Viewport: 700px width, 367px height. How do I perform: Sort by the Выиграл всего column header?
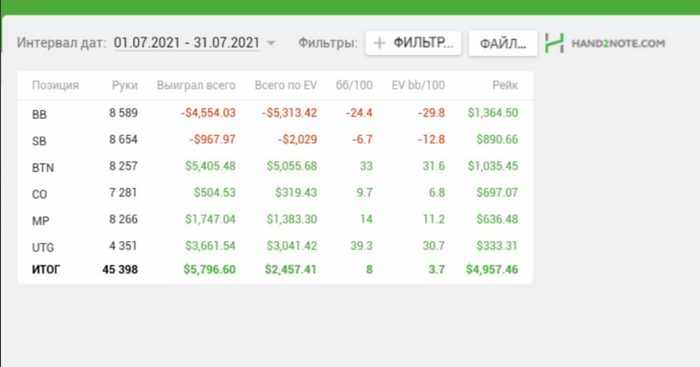(x=196, y=85)
